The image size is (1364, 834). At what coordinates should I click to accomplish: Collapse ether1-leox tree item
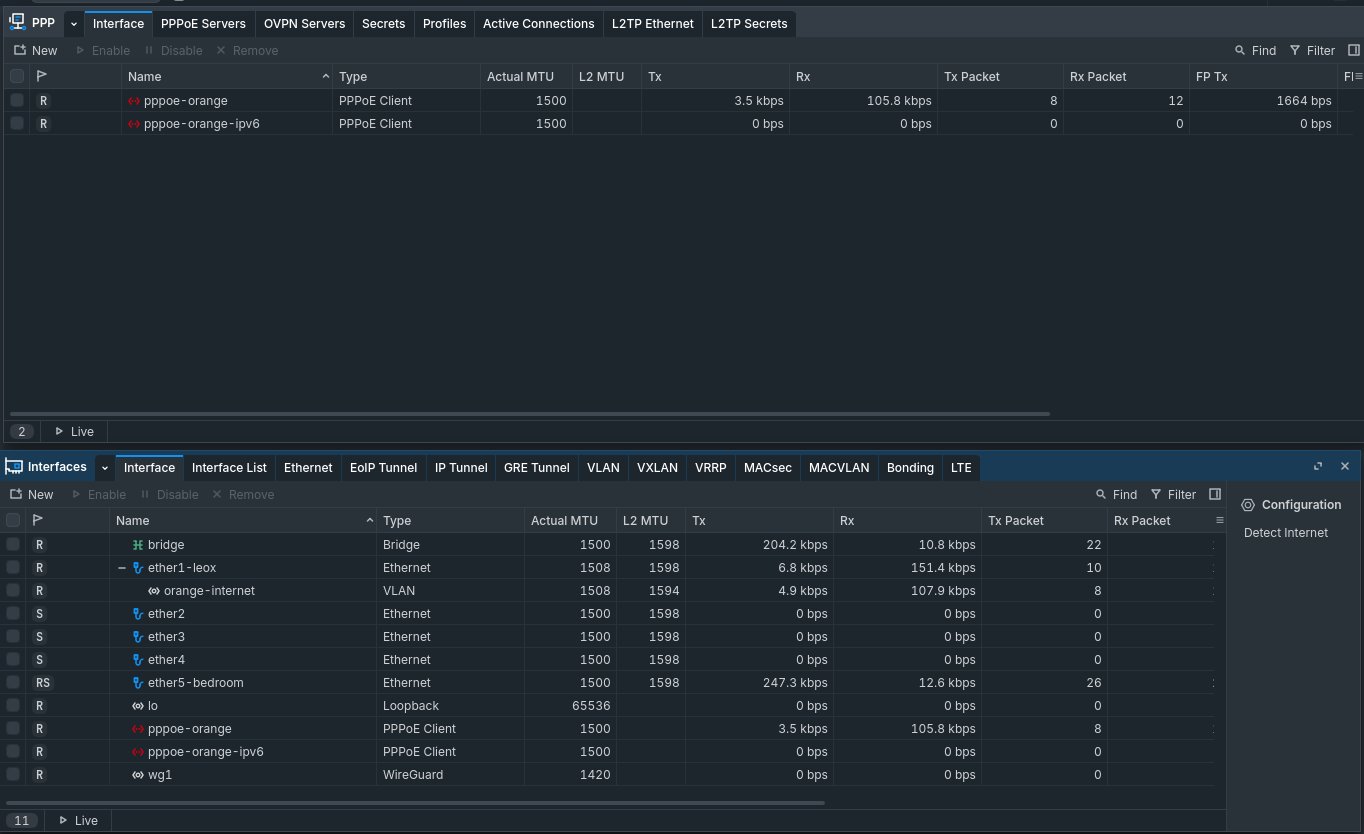[x=122, y=568]
